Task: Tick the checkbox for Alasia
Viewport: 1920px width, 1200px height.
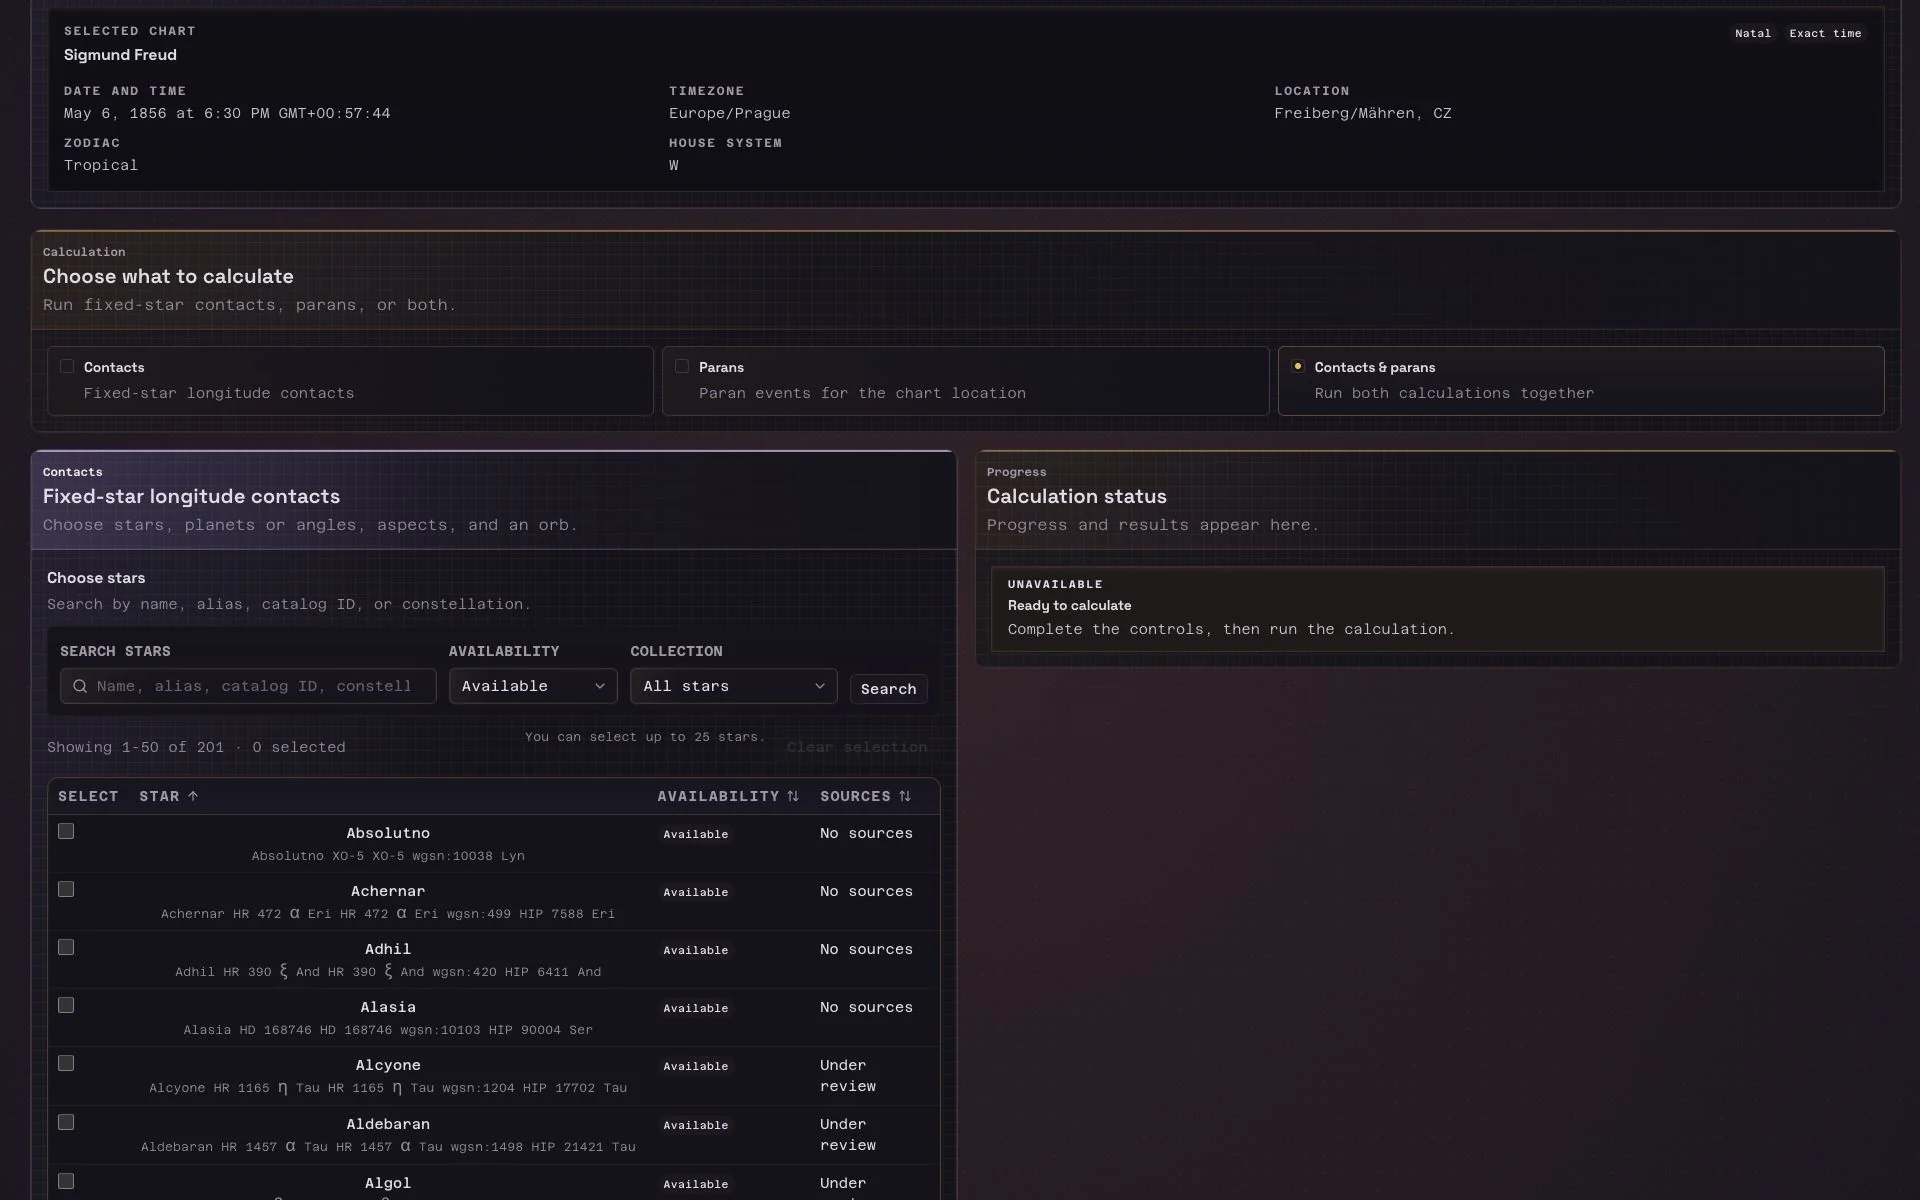Action: 66,1005
